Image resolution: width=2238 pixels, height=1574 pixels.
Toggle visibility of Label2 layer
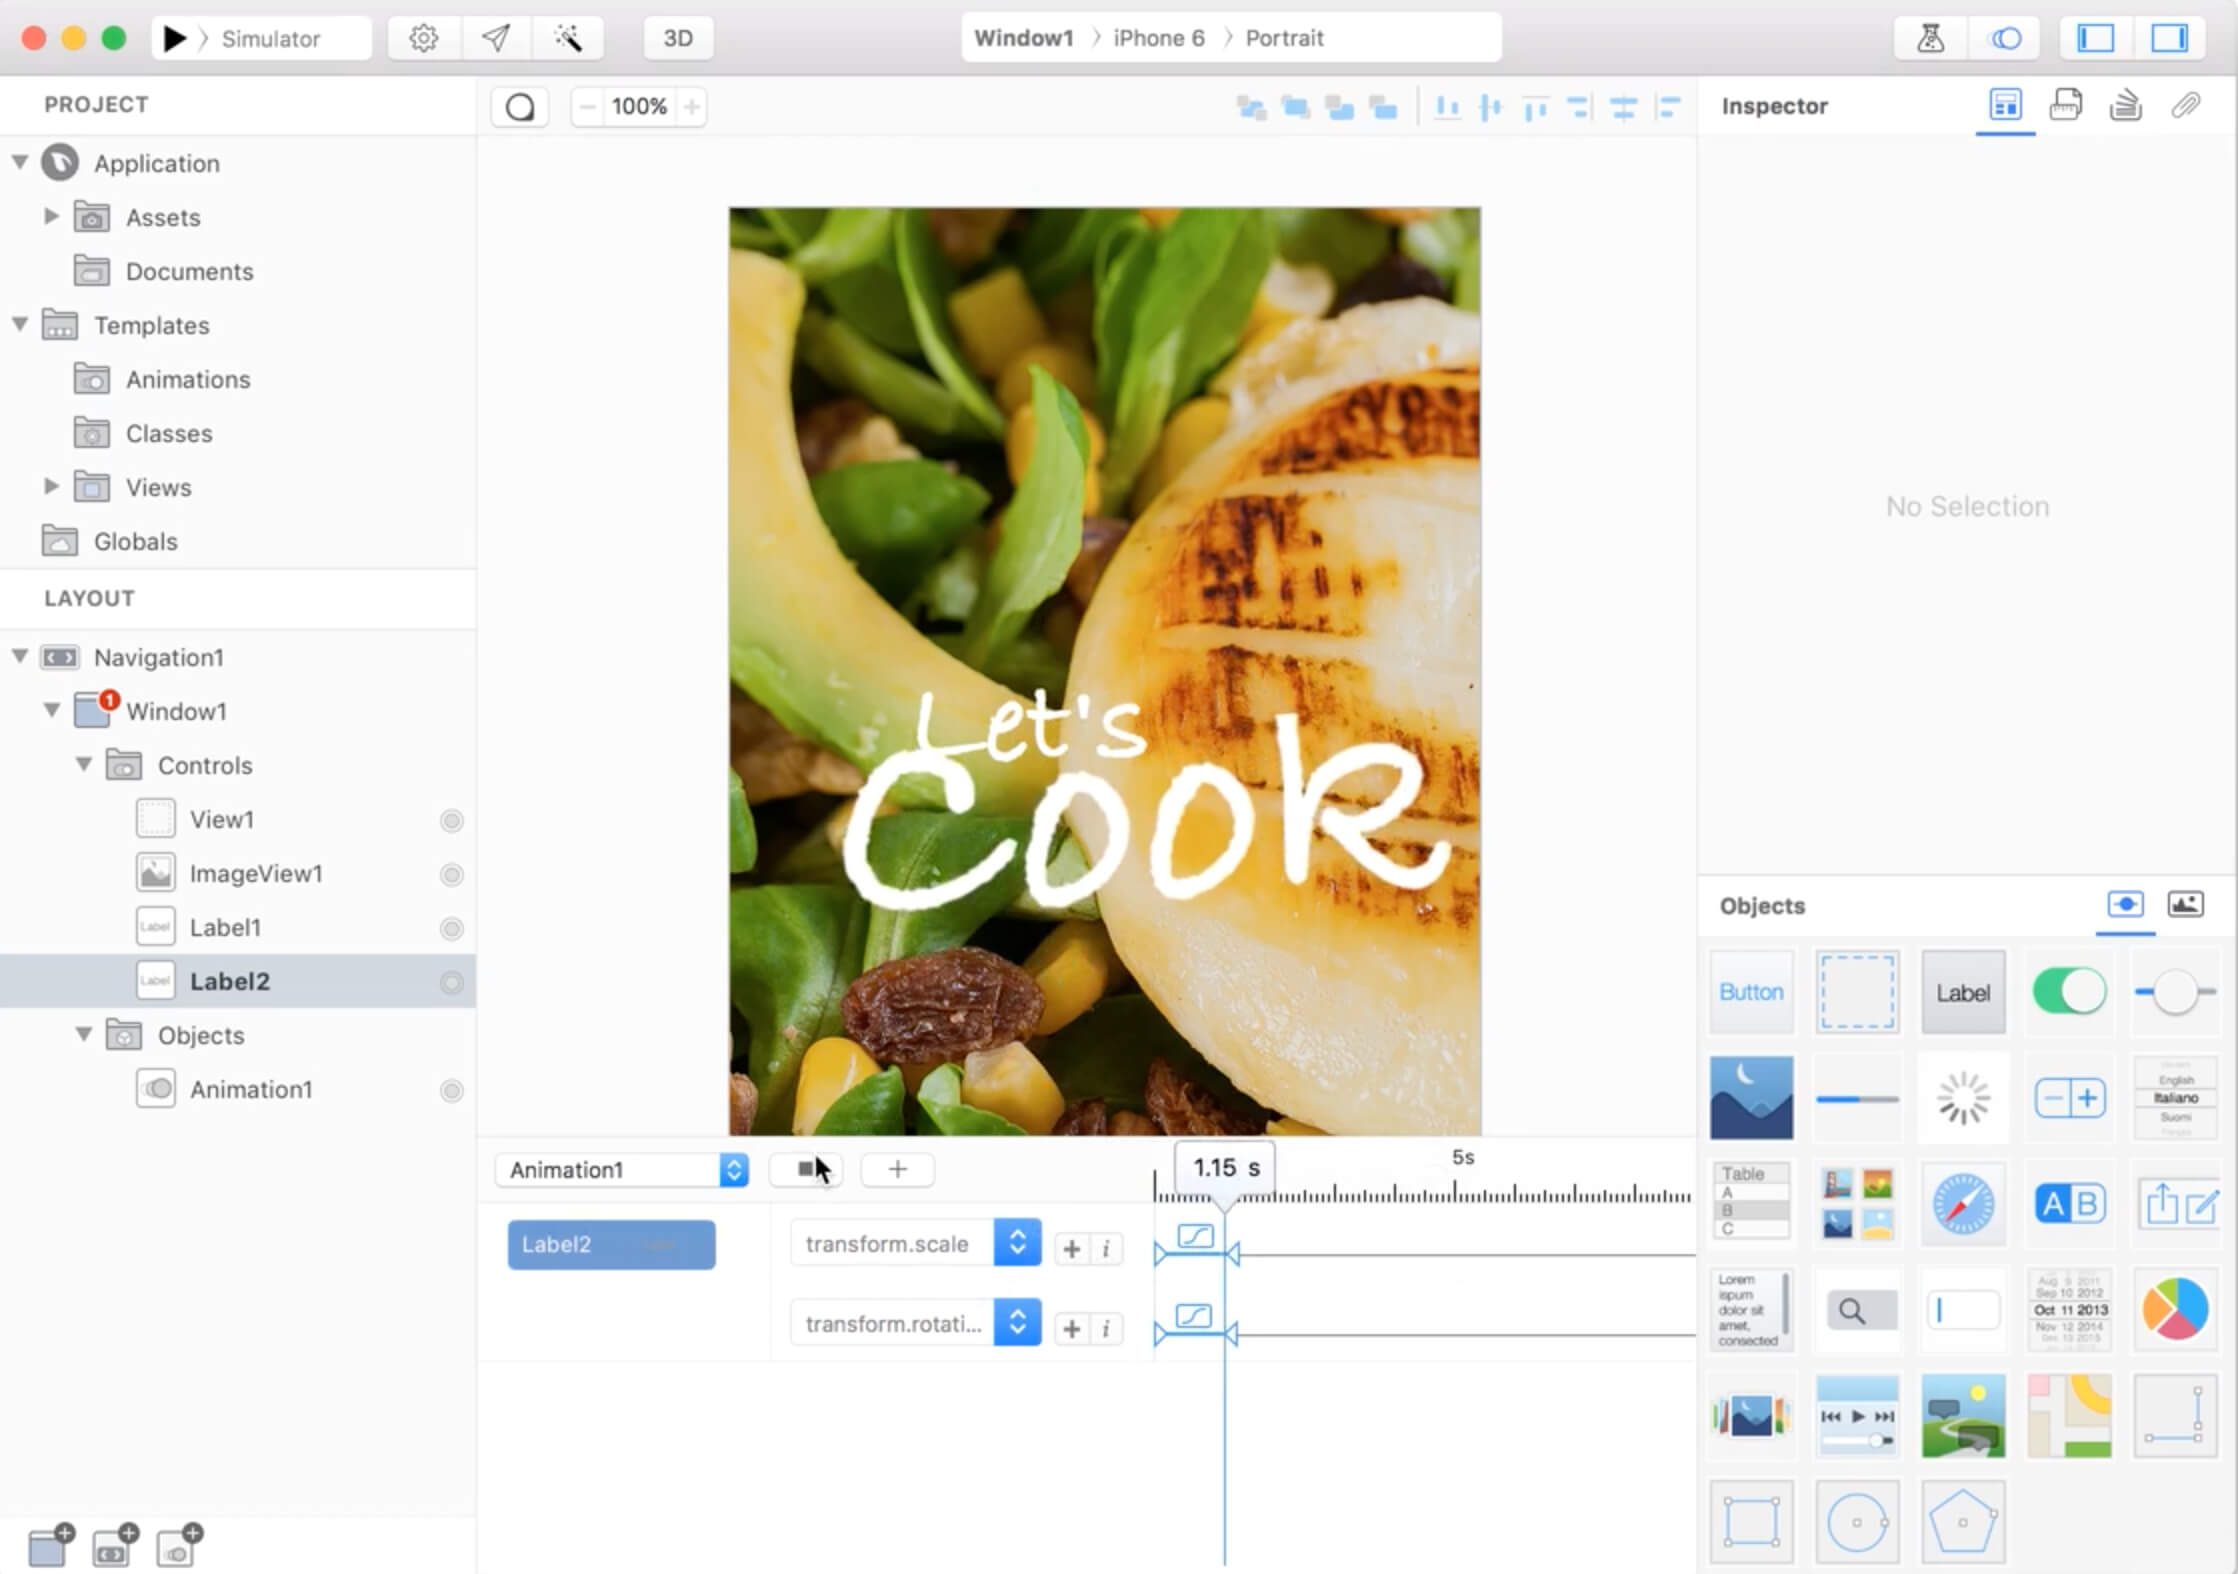[450, 979]
